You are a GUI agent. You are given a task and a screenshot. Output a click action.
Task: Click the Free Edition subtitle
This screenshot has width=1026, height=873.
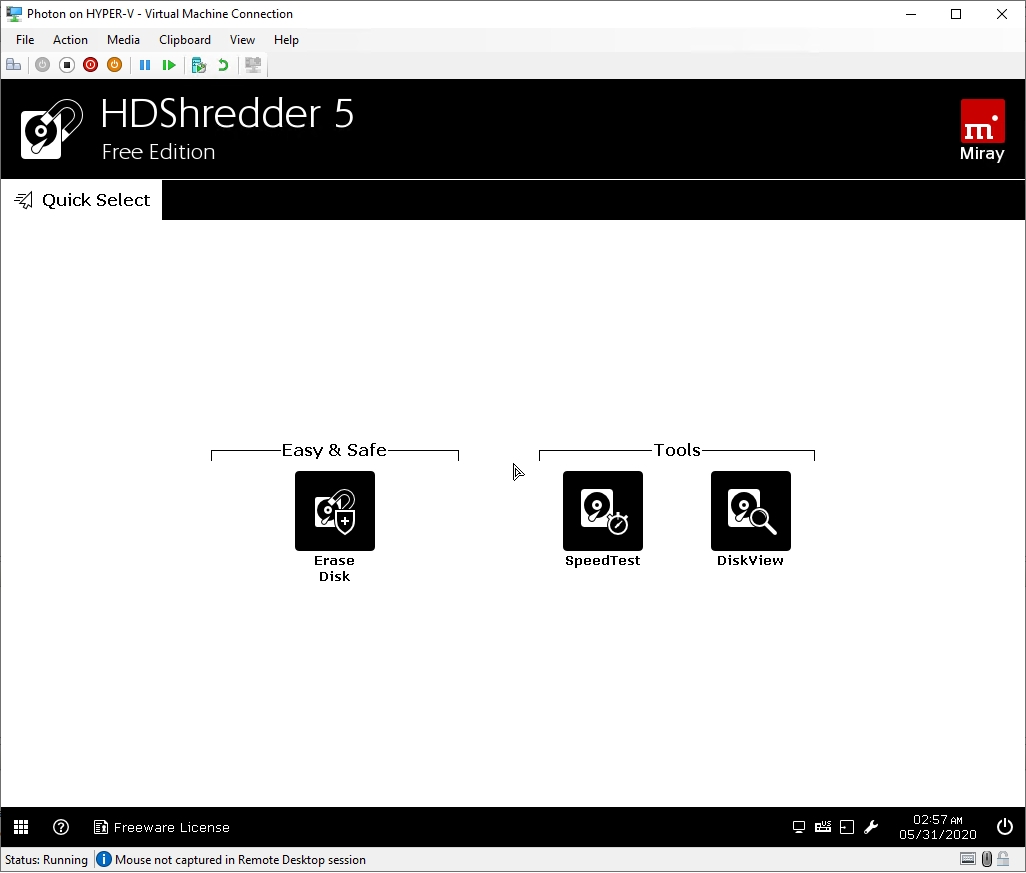pyautogui.click(x=158, y=152)
